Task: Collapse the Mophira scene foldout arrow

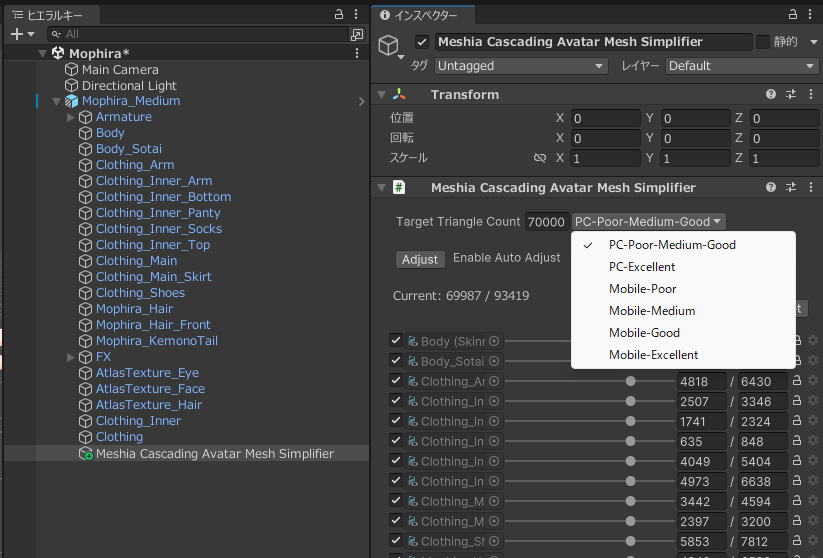Action: [x=43, y=53]
